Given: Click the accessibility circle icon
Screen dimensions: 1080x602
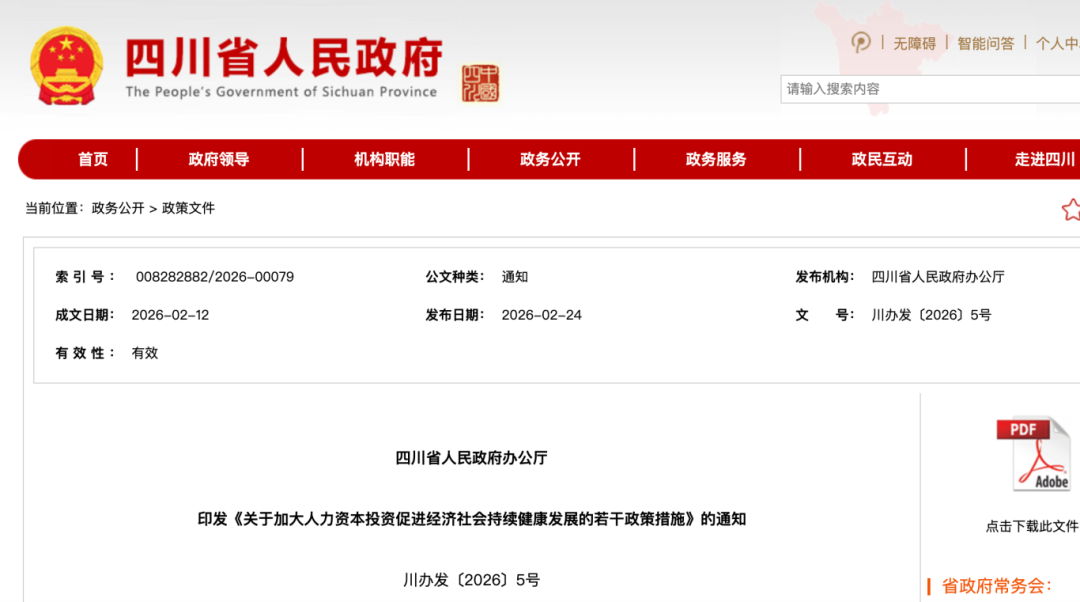Looking at the screenshot, I should (860, 43).
